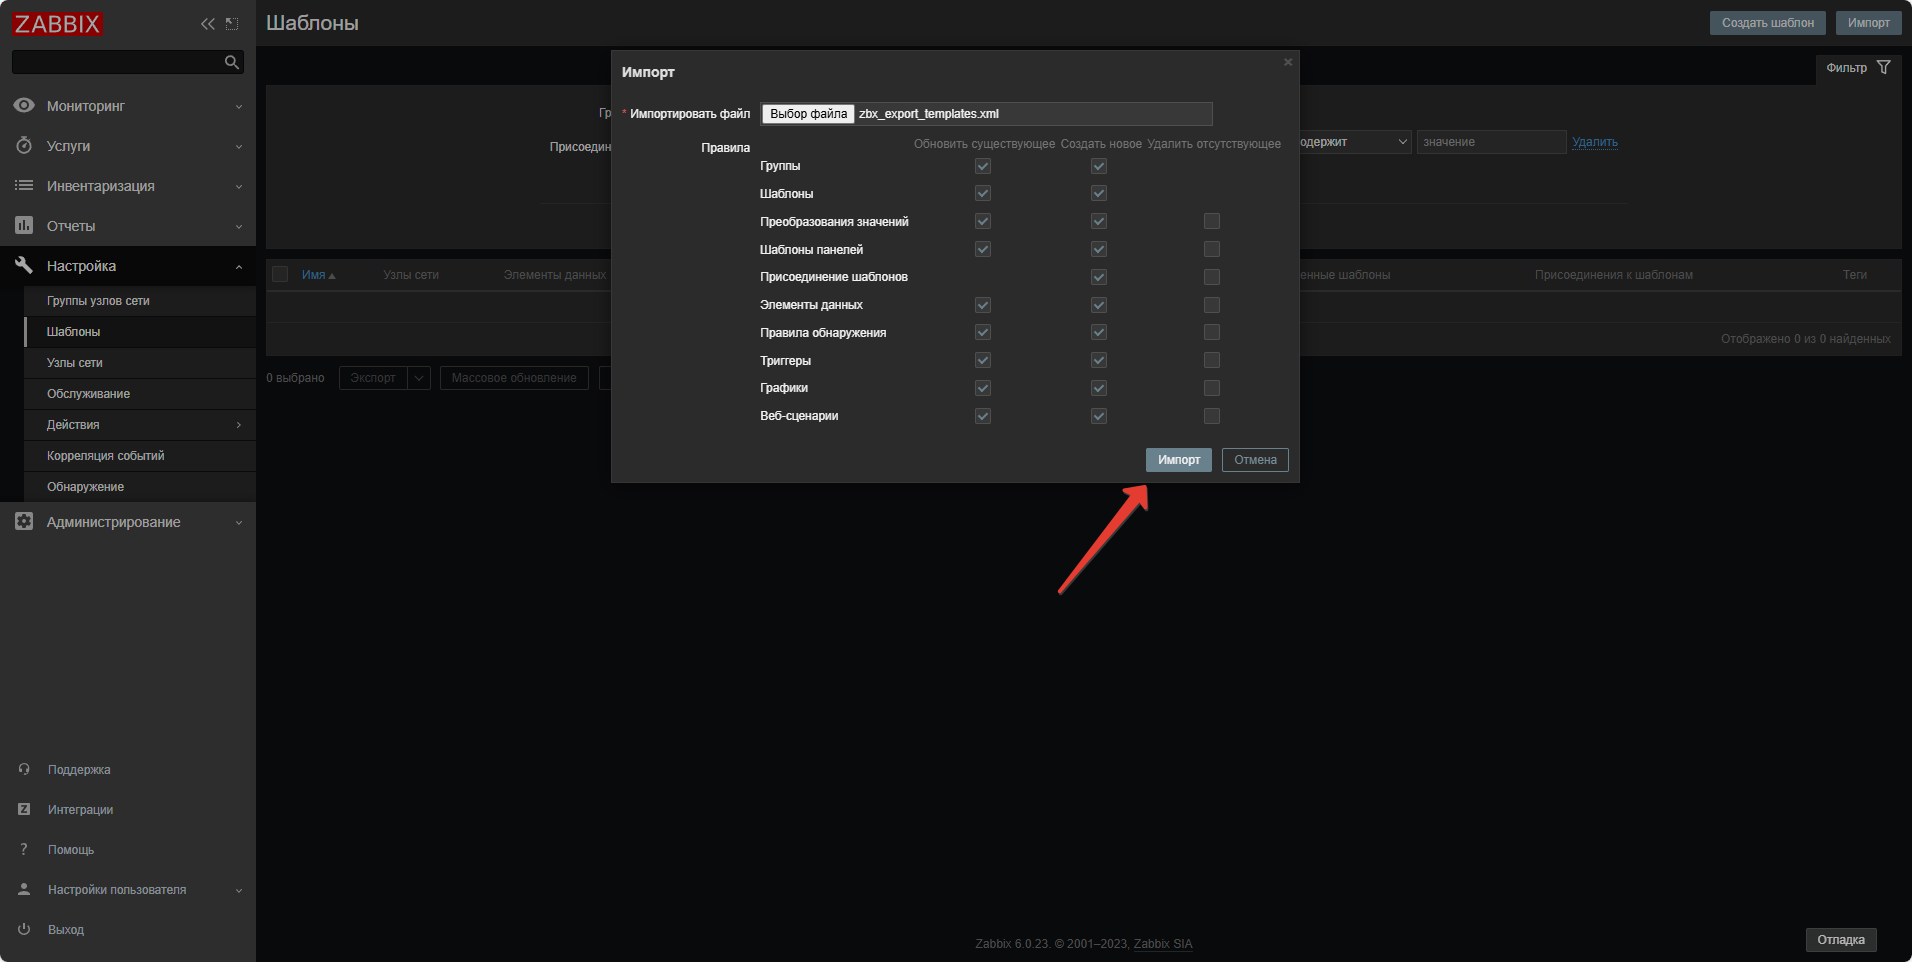Viewport: 1912px width, 962px height.
Task: Click the Zabbix logo
Action: pos(58,24)
